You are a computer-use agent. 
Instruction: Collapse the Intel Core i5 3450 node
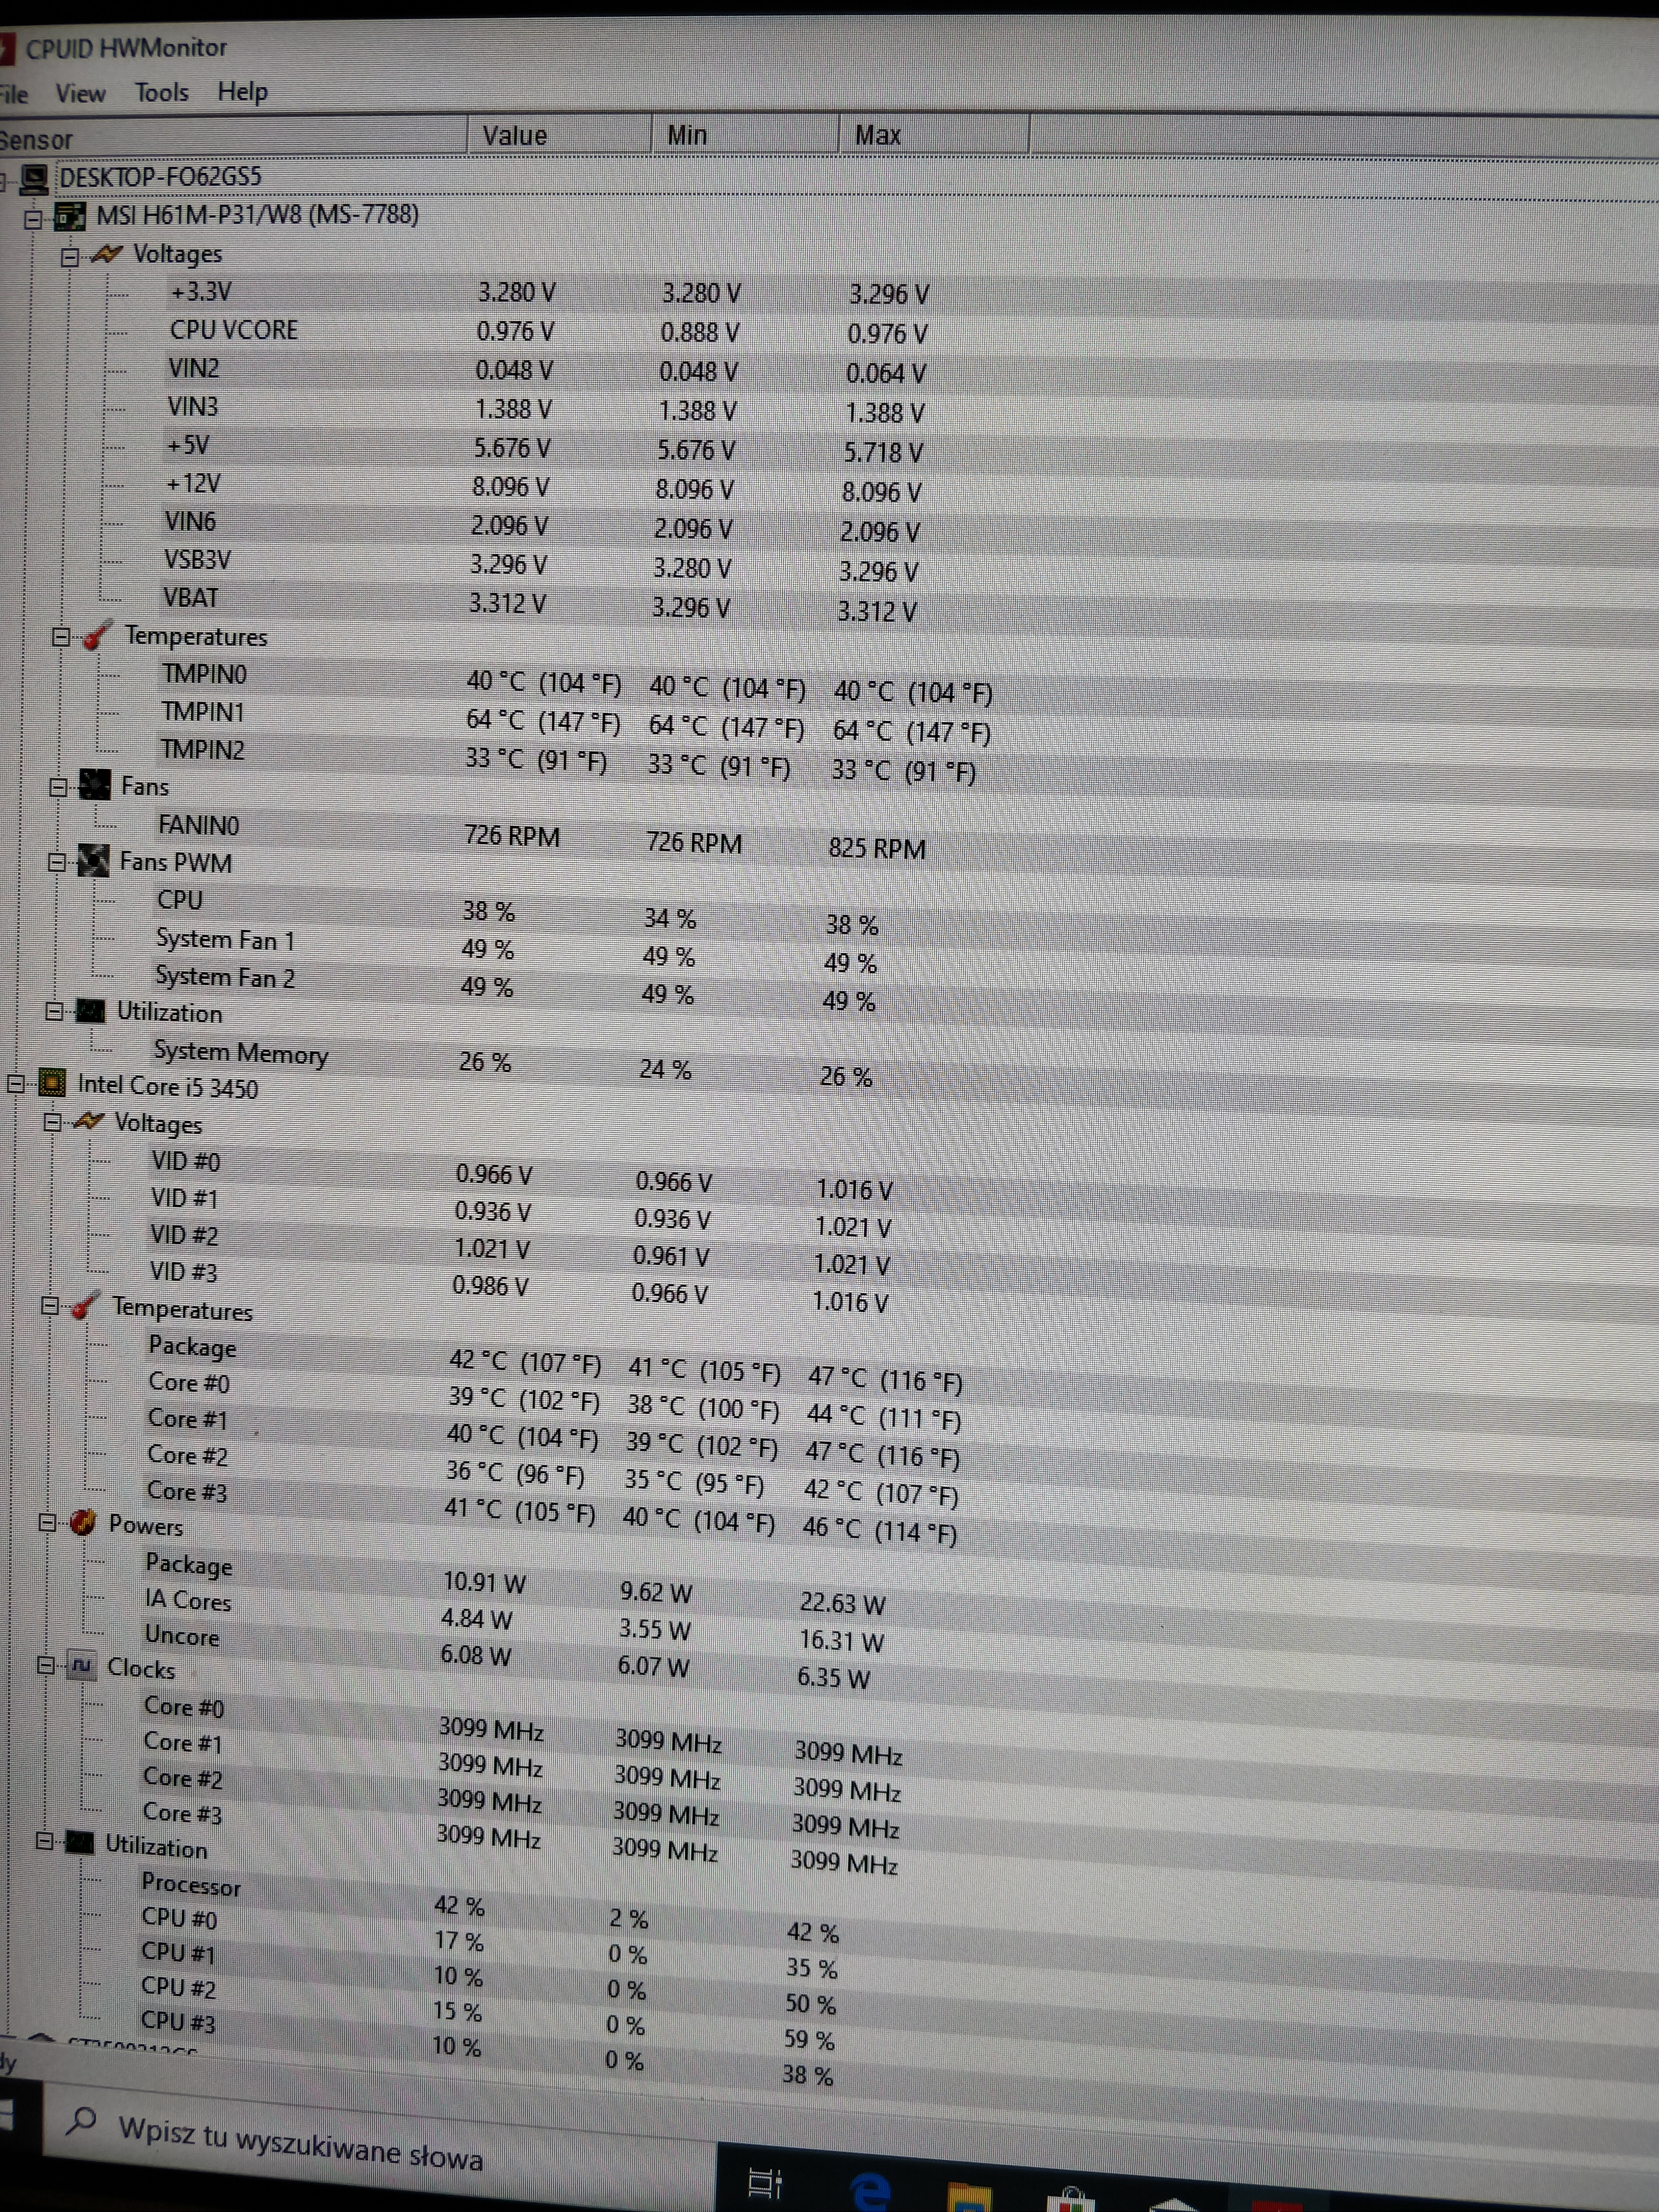16,1083
